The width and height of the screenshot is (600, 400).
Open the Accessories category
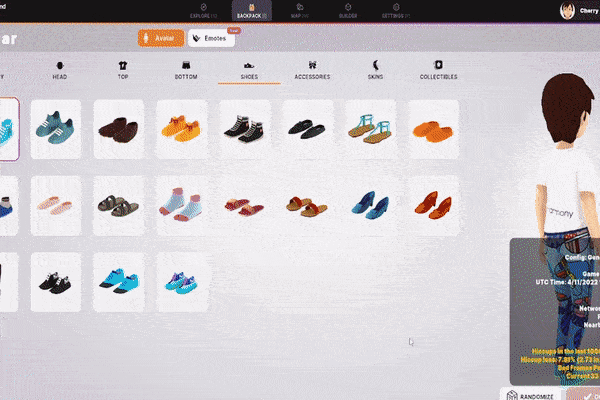(312, 70)
